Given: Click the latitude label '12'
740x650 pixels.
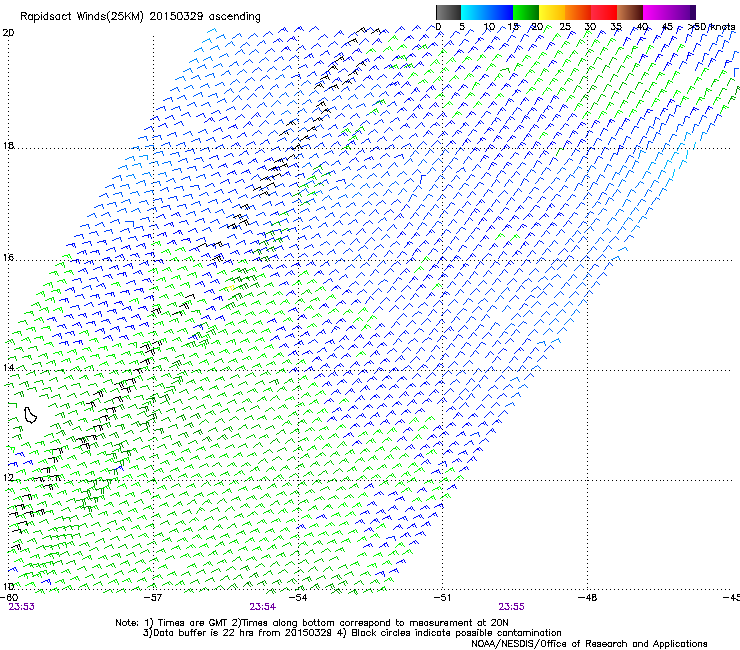Looking at the screenshot, I should (8, 477).
